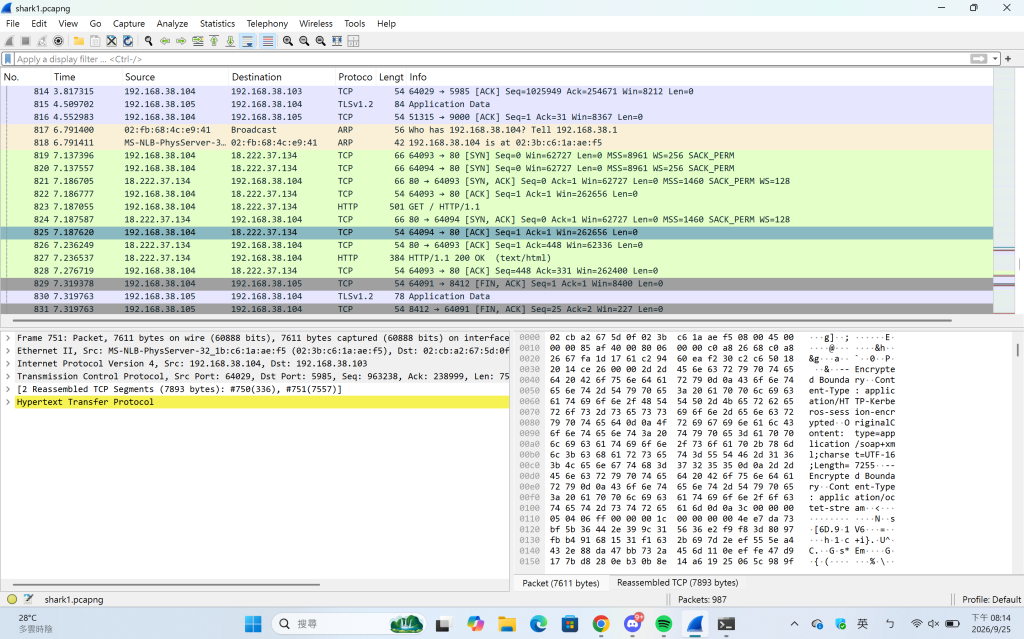The width and height of the screenshot is (1024, 639).
Task: Open the Windows Start menu
Action: click(x=253, y=624)
